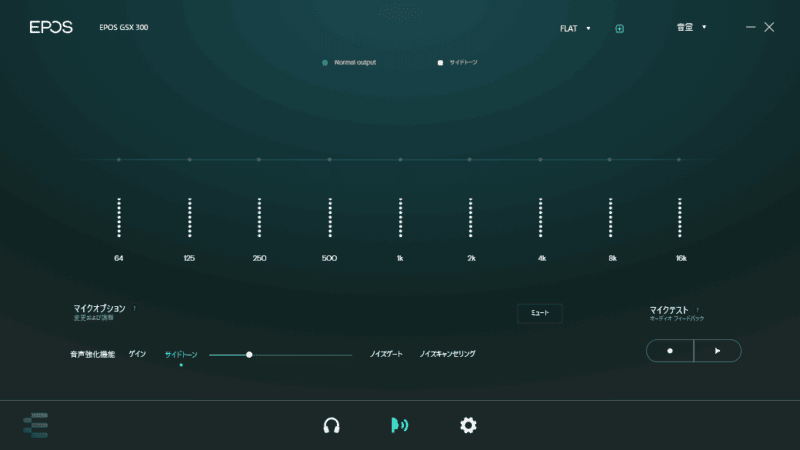Switch to the ノイズゲート tab

click(386, 354)
